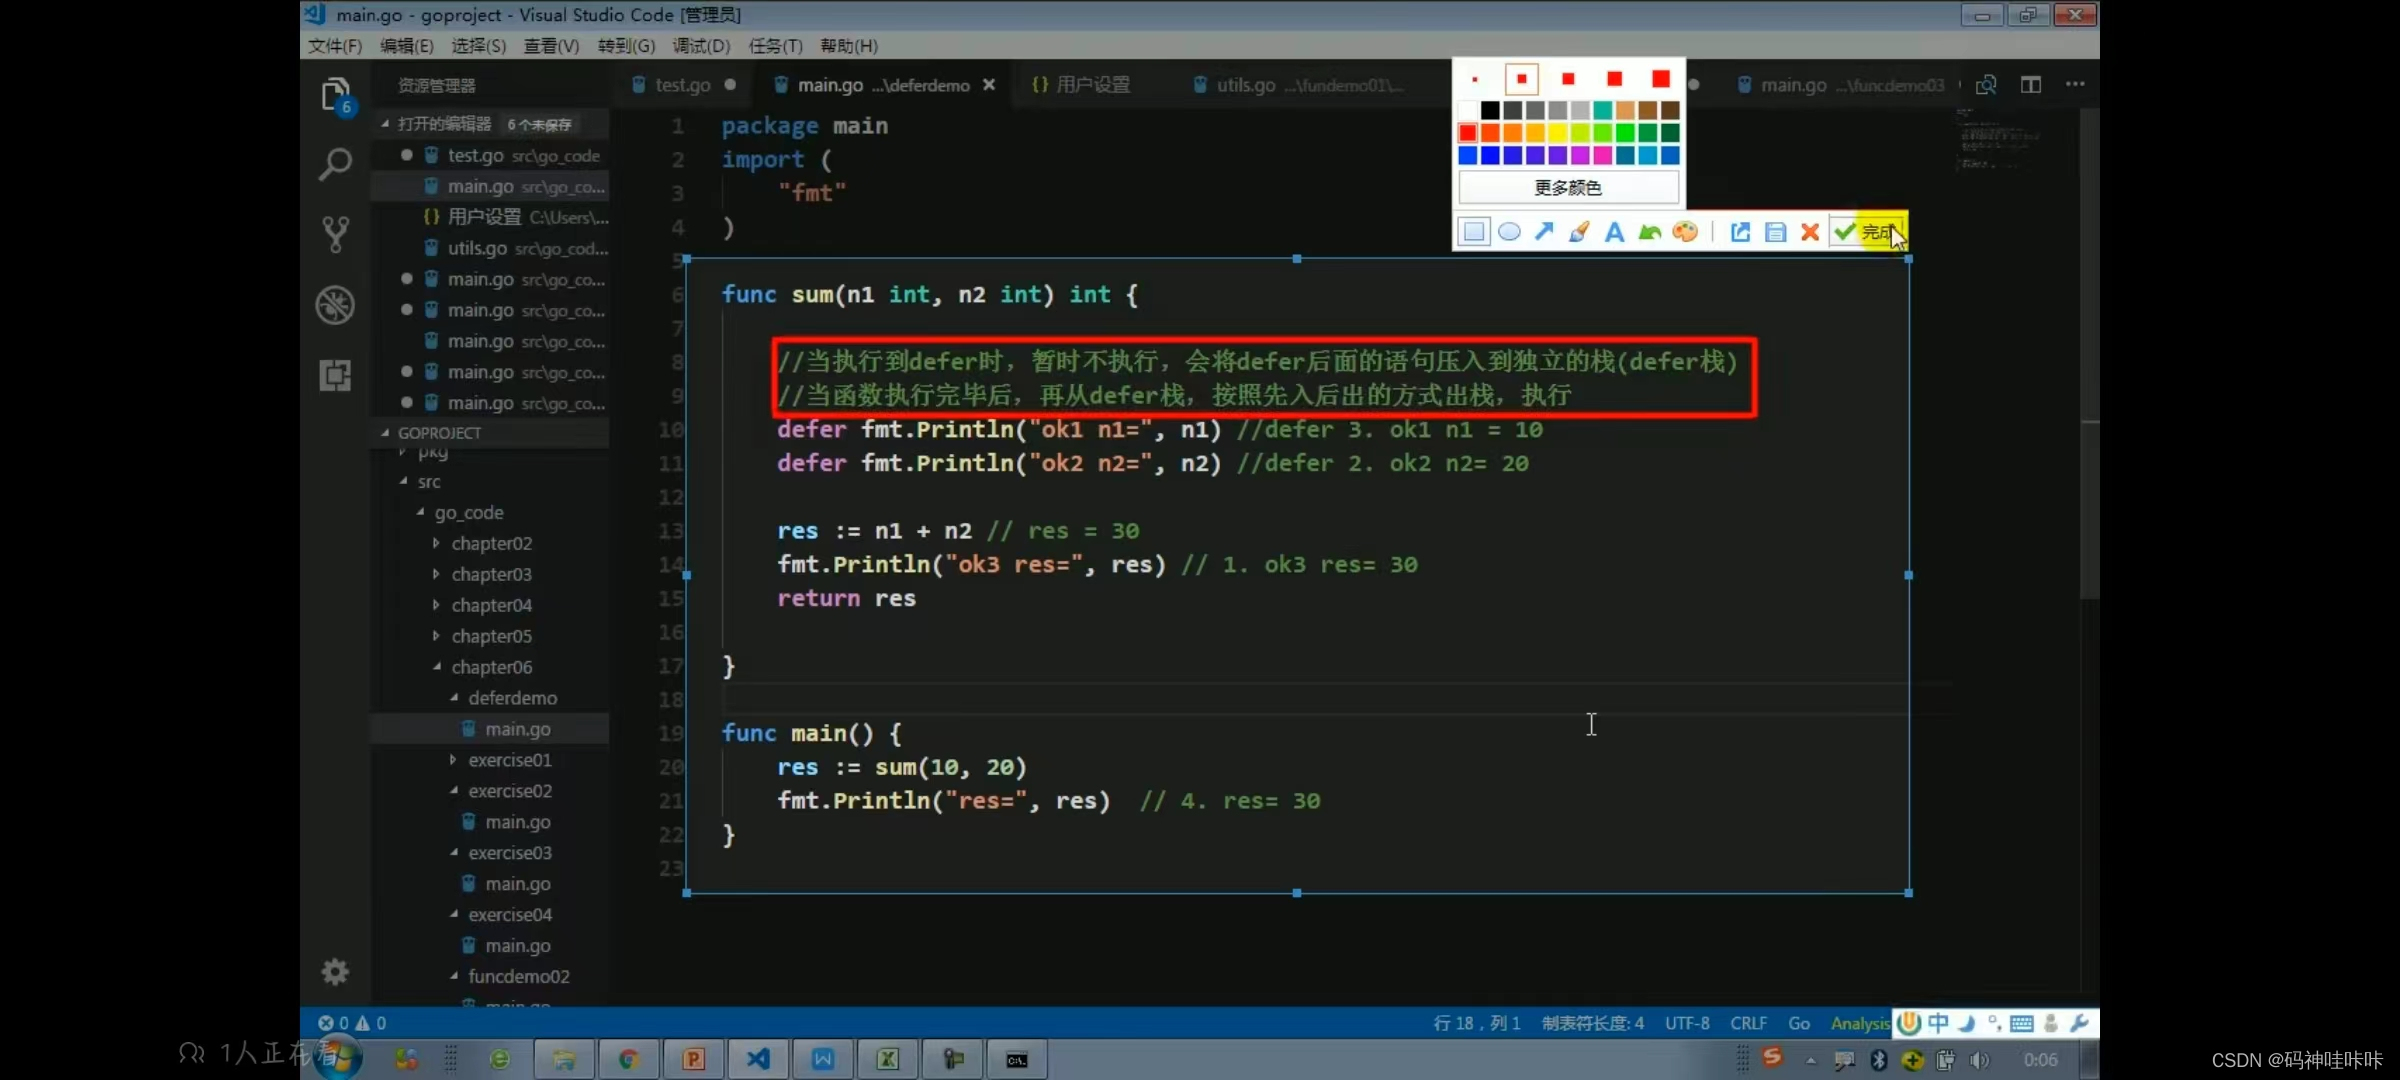
Task: Click the UTF-8 encoding in the status bar
Action: (1687, 1023)
